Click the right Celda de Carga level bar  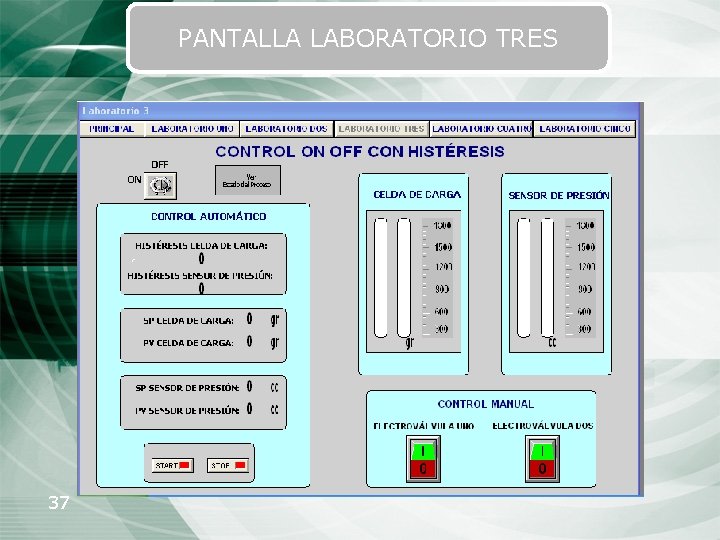(404, 278)
